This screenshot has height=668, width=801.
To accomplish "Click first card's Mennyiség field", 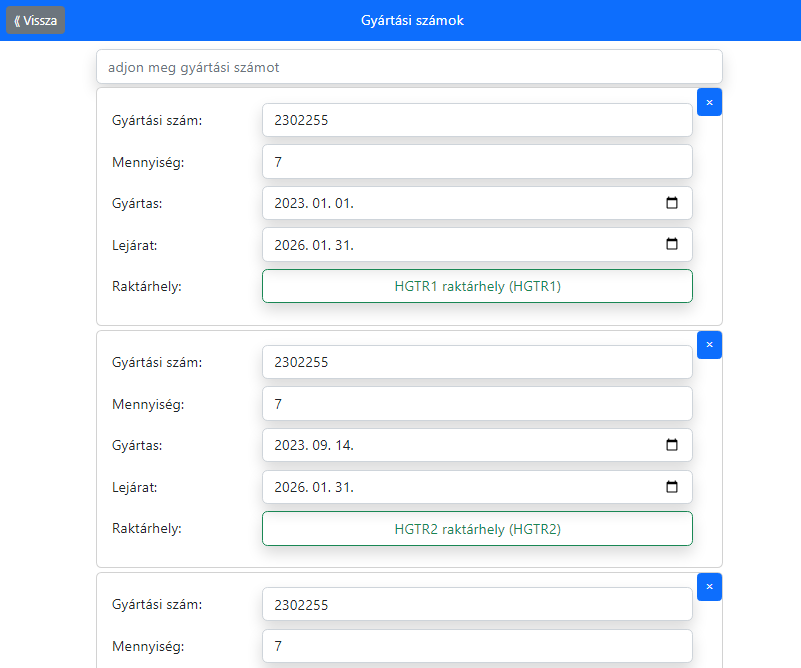I will point(477,161).
